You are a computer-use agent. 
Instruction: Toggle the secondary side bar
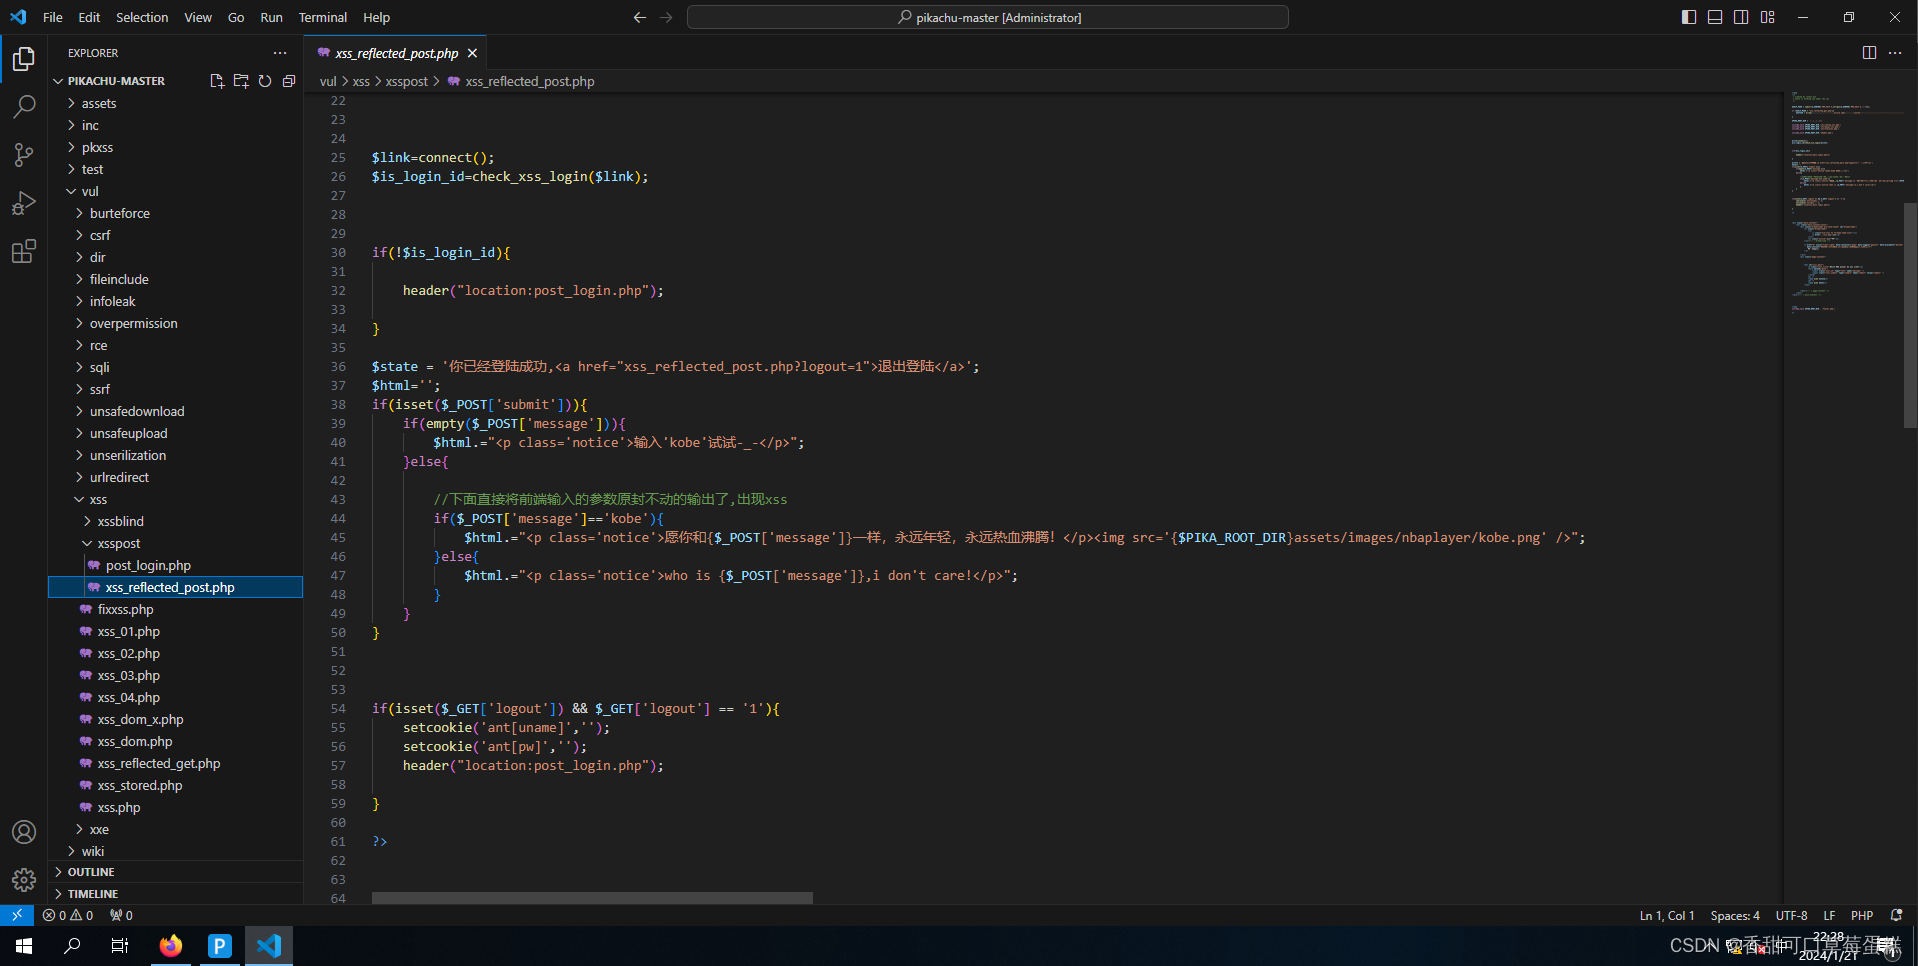click(1741, 17)
